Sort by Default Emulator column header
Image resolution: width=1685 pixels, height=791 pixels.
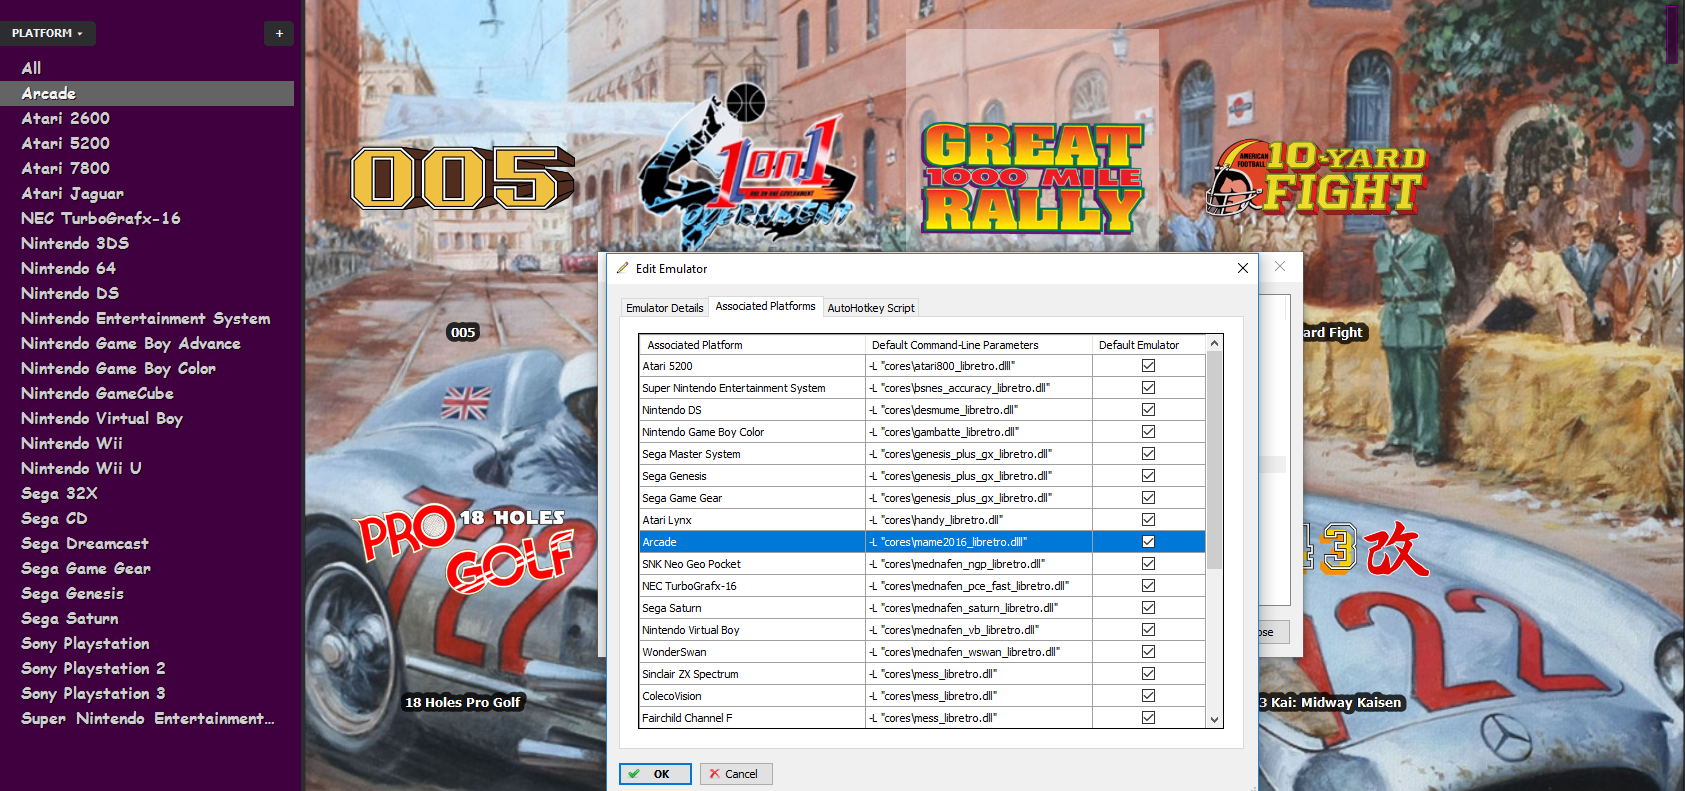tap(1148, 345)
